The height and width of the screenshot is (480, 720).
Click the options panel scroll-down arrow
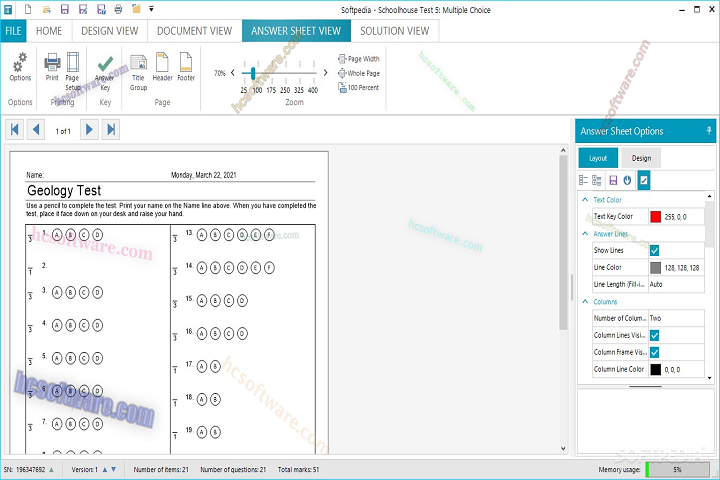click(x=710, y=378)
